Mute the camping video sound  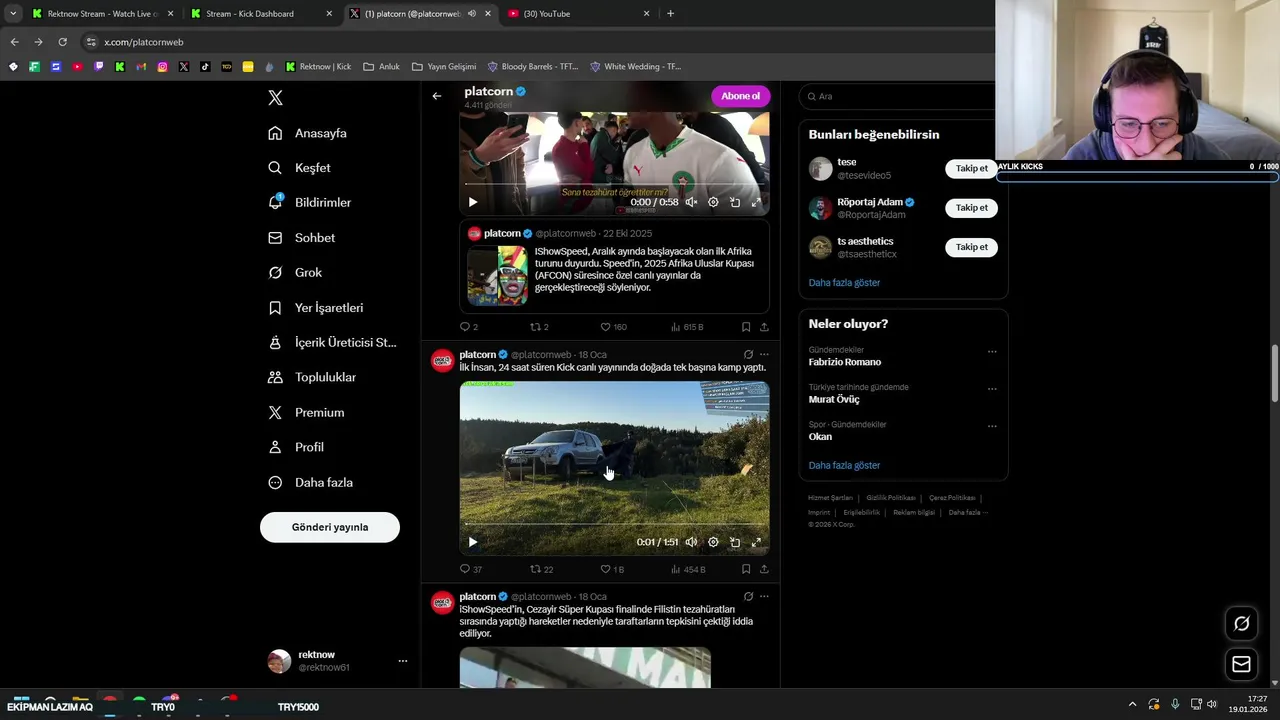coord(691,542)
